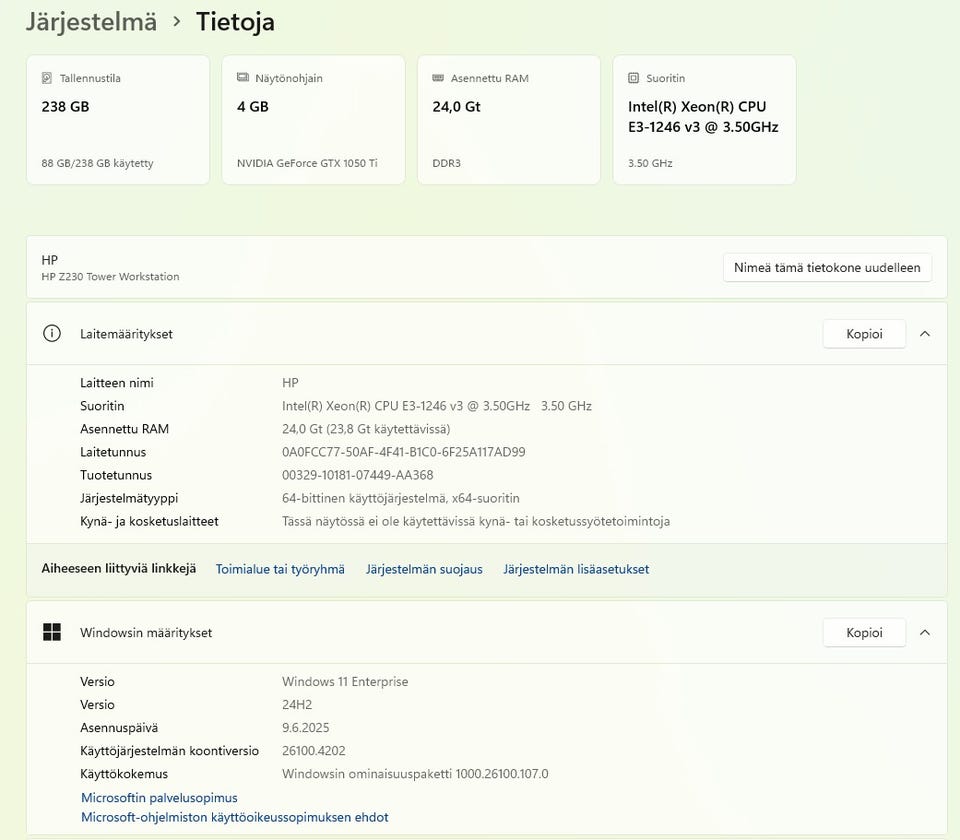
Task: Click 24,0 Gt (23,8 Gt käytettävissä) value
Action: tap(366, 429)
